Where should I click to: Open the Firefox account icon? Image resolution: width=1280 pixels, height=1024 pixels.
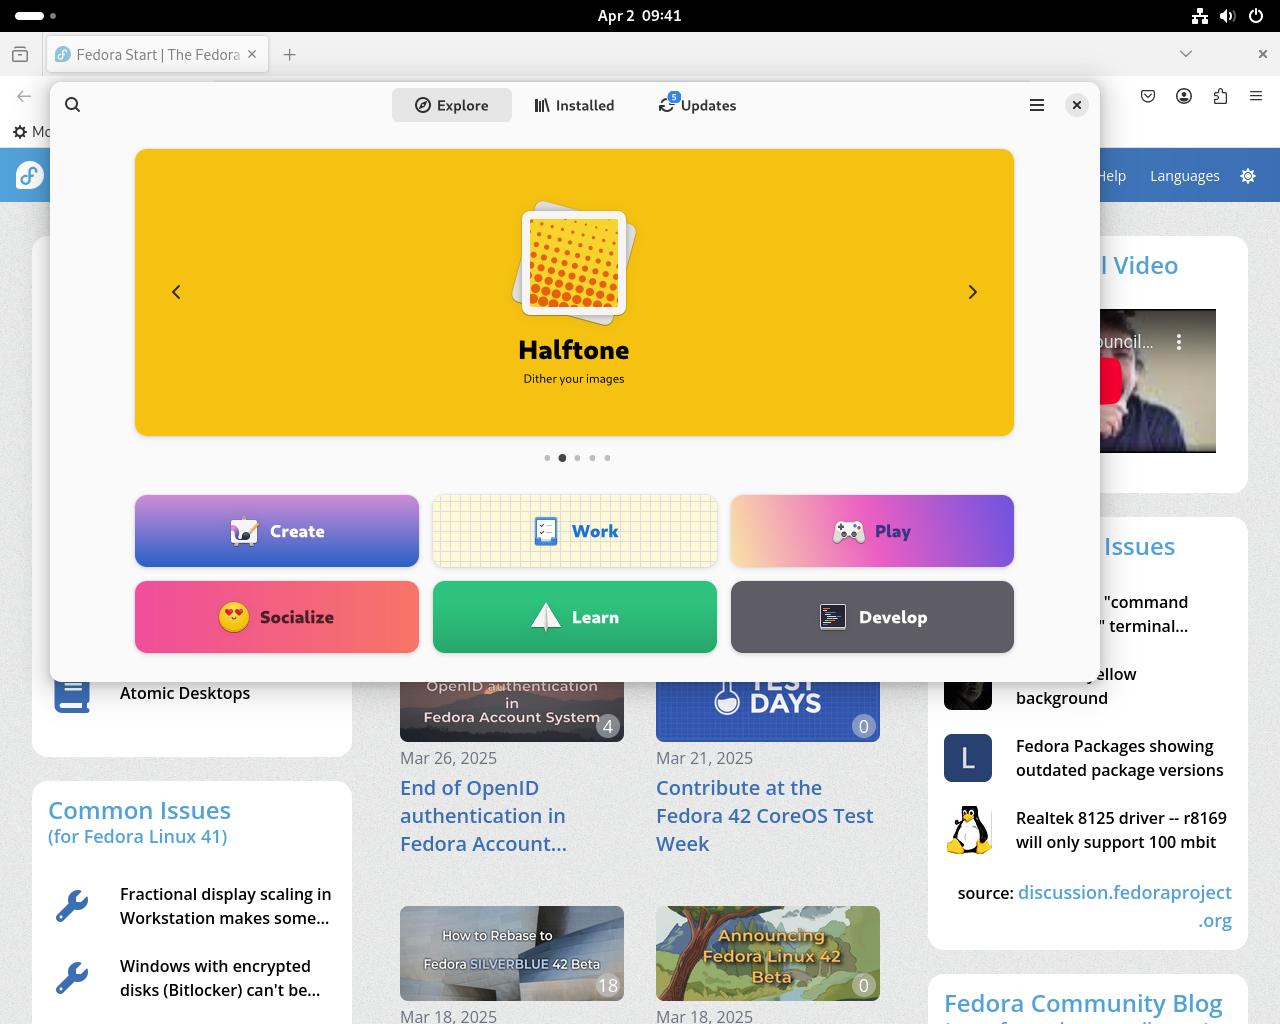click(x=1184, y=96)
